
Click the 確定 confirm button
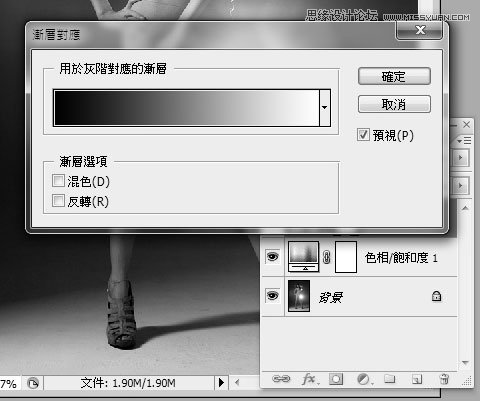coord(394,76)
